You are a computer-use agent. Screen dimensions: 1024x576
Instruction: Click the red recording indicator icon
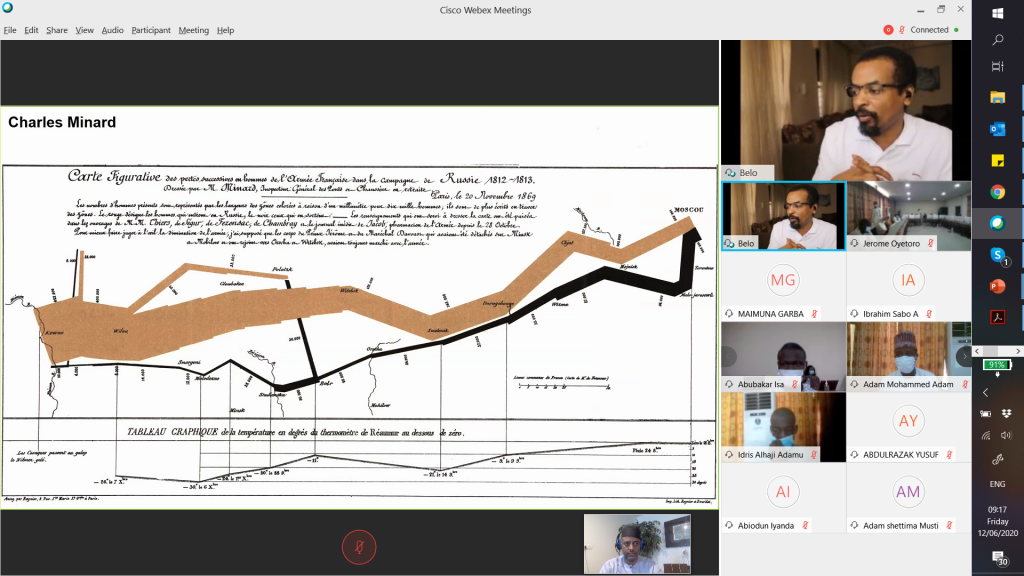(x=888, y=30)
